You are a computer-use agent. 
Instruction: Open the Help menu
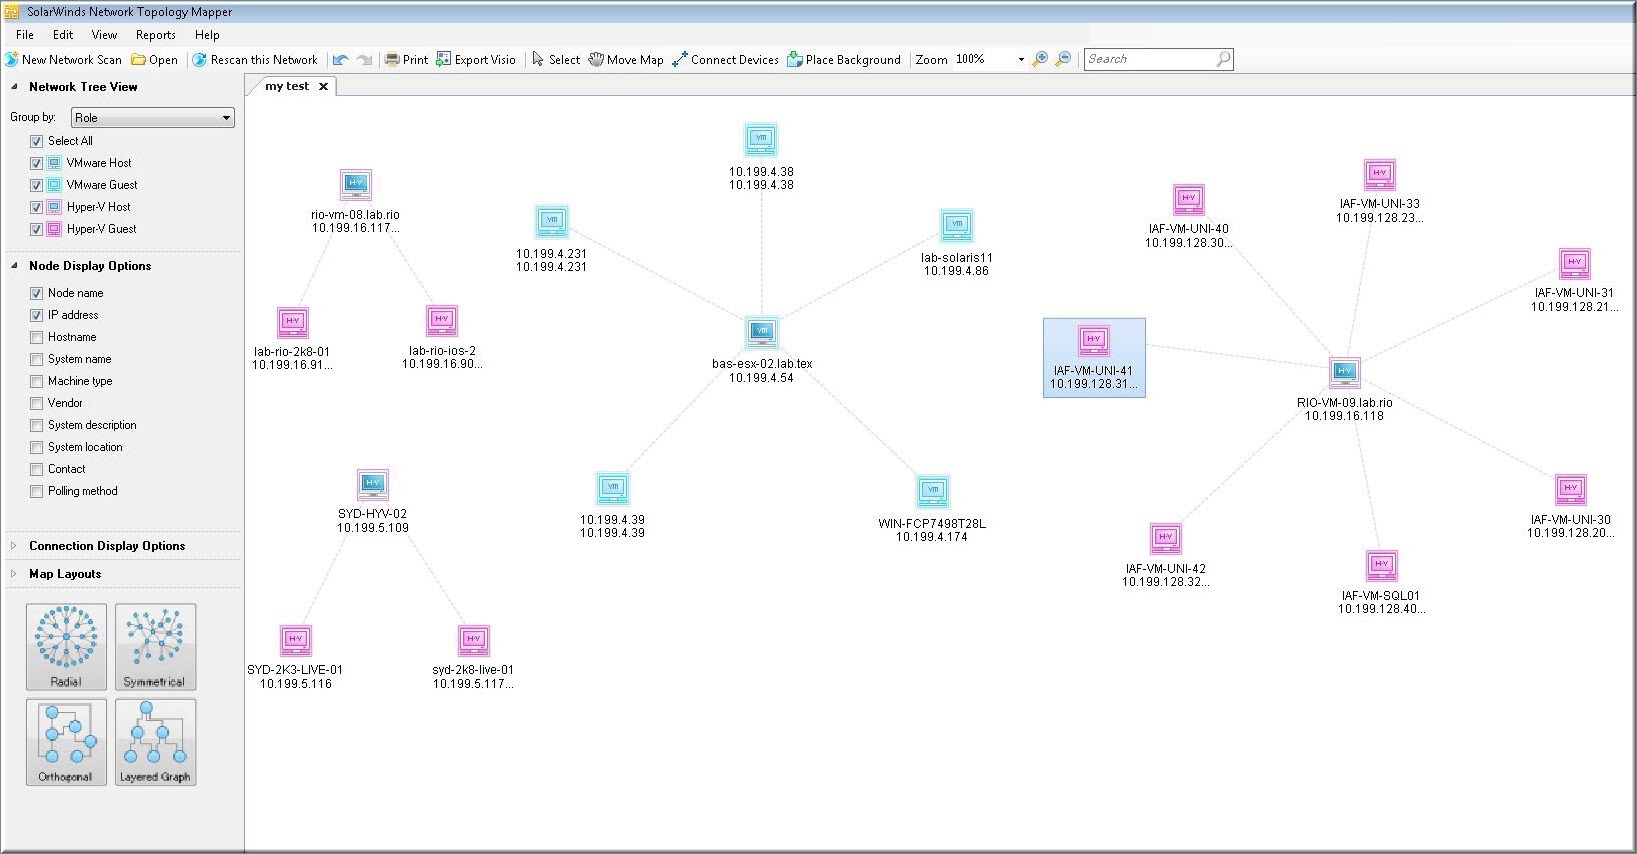207,35
